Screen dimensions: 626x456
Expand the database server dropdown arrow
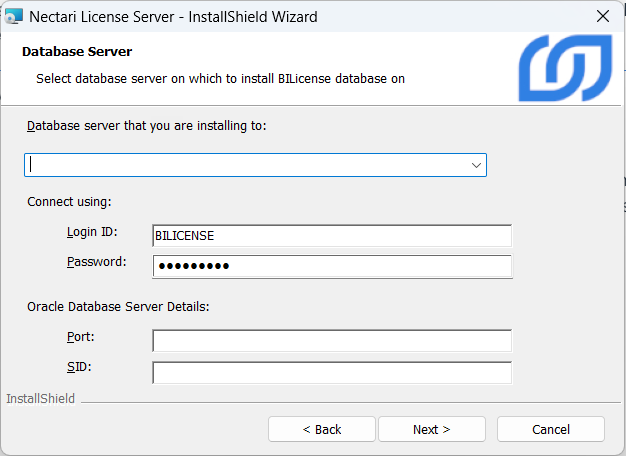click(x=475, y=164)
